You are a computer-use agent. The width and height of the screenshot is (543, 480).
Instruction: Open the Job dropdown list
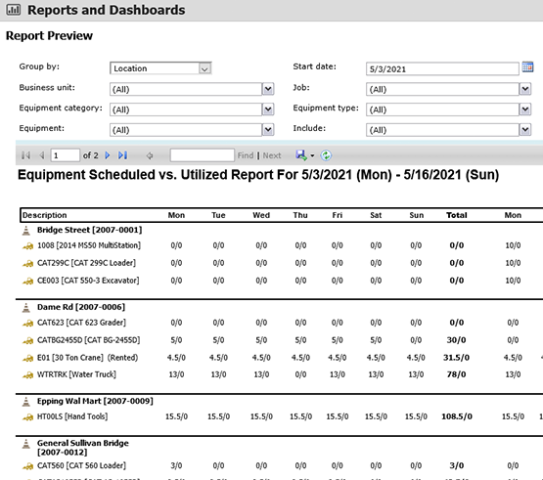(x=525, y=89)
